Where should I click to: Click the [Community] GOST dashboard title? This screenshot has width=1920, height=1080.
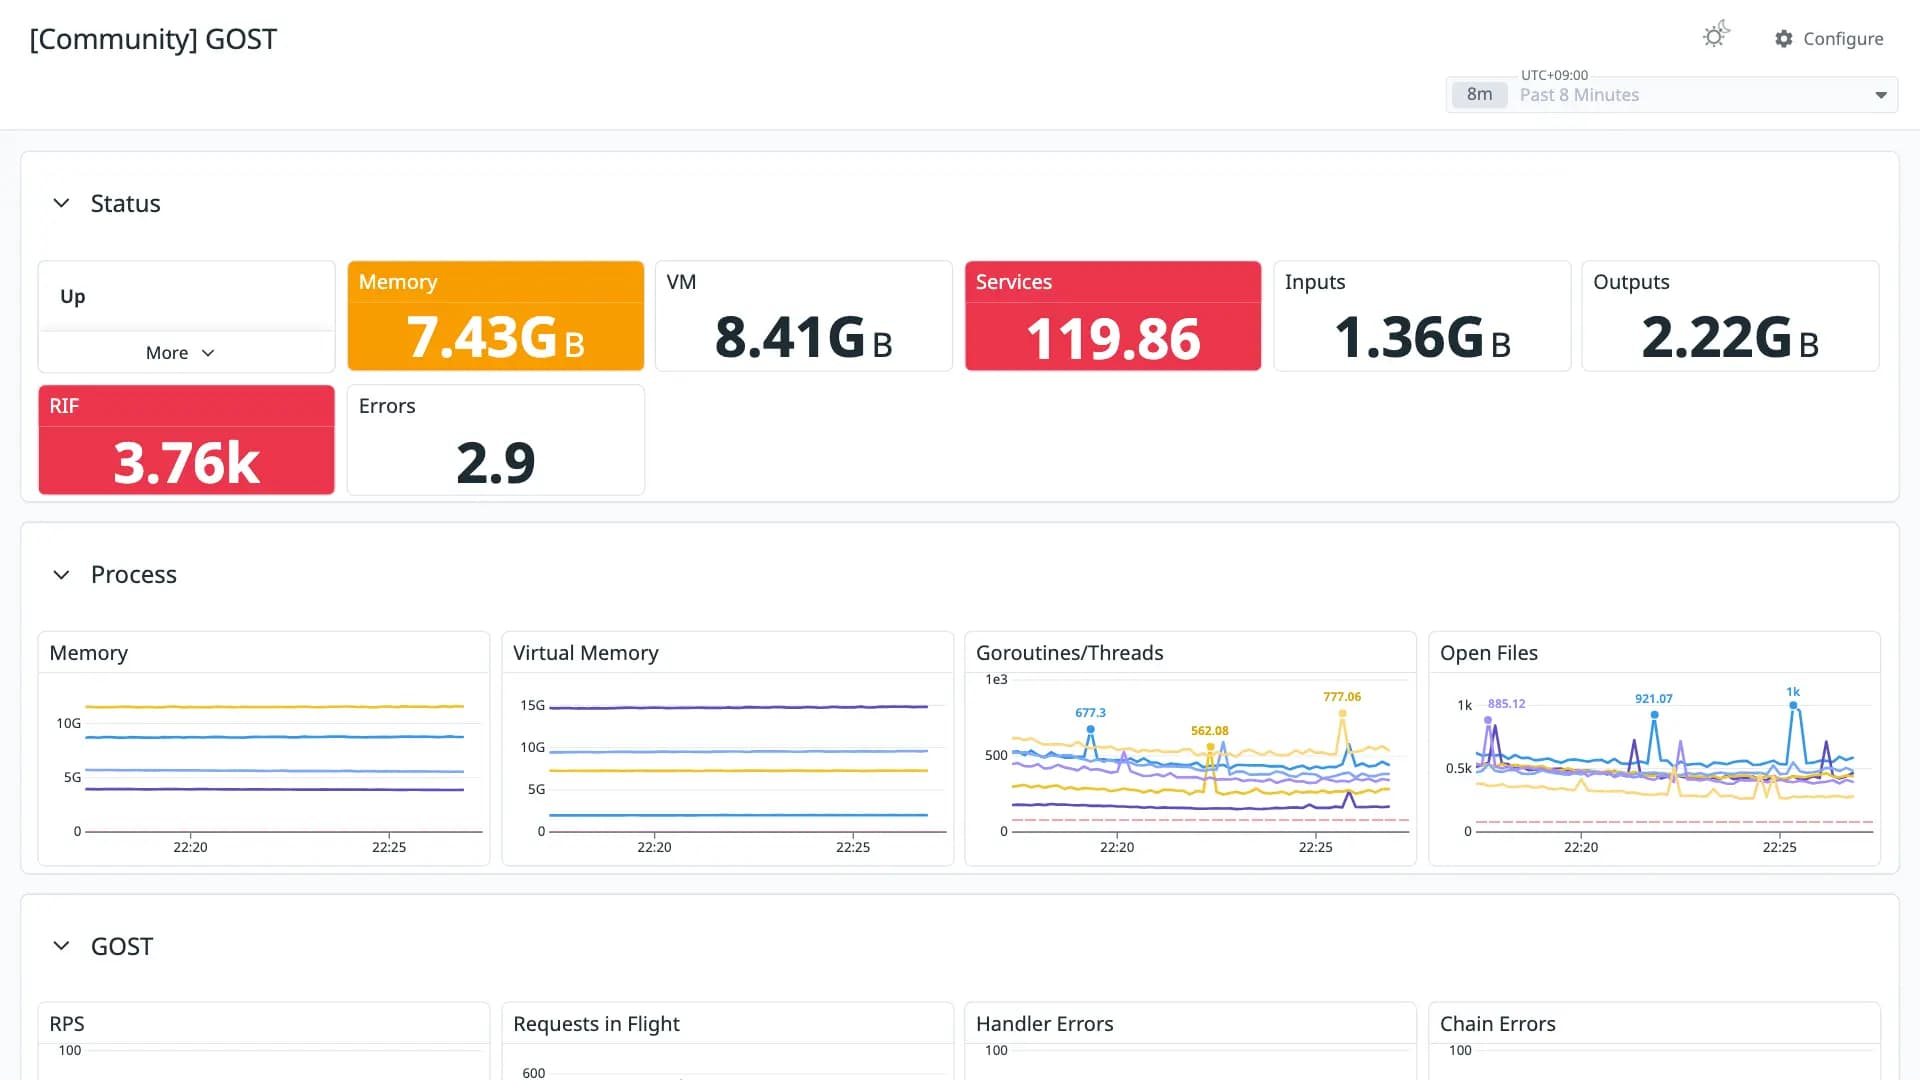point(153,39)
